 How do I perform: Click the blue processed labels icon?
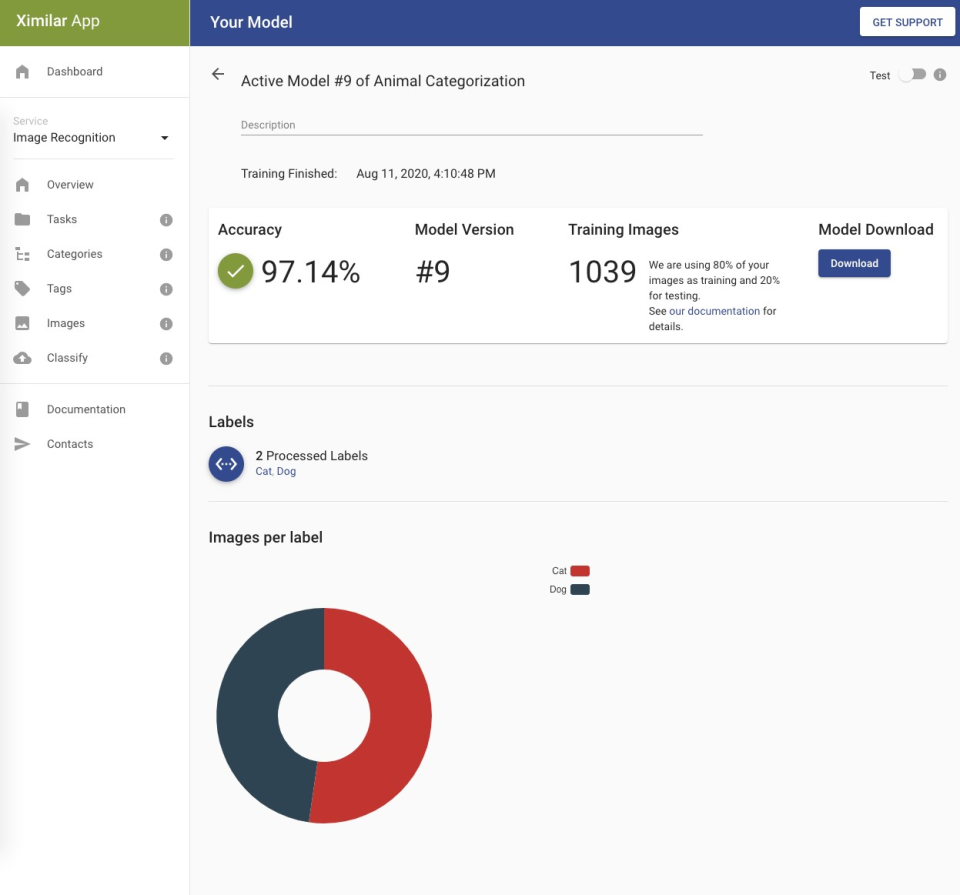(x=226, y=464)
